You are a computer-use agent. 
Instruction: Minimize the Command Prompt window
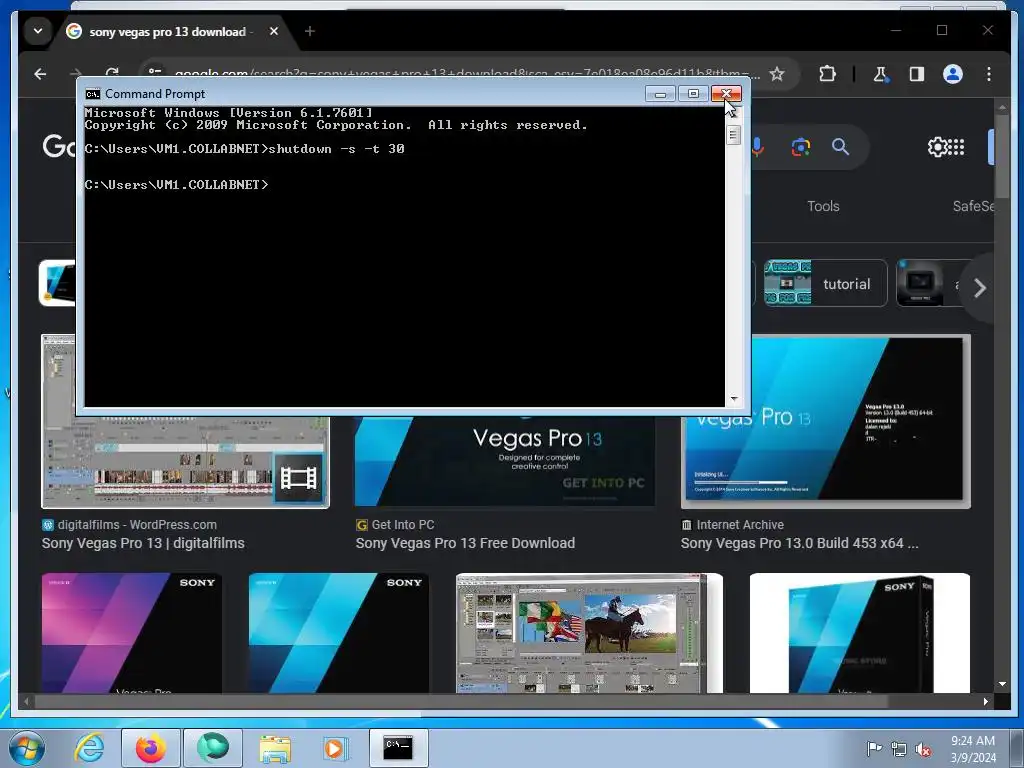point(660,94)
